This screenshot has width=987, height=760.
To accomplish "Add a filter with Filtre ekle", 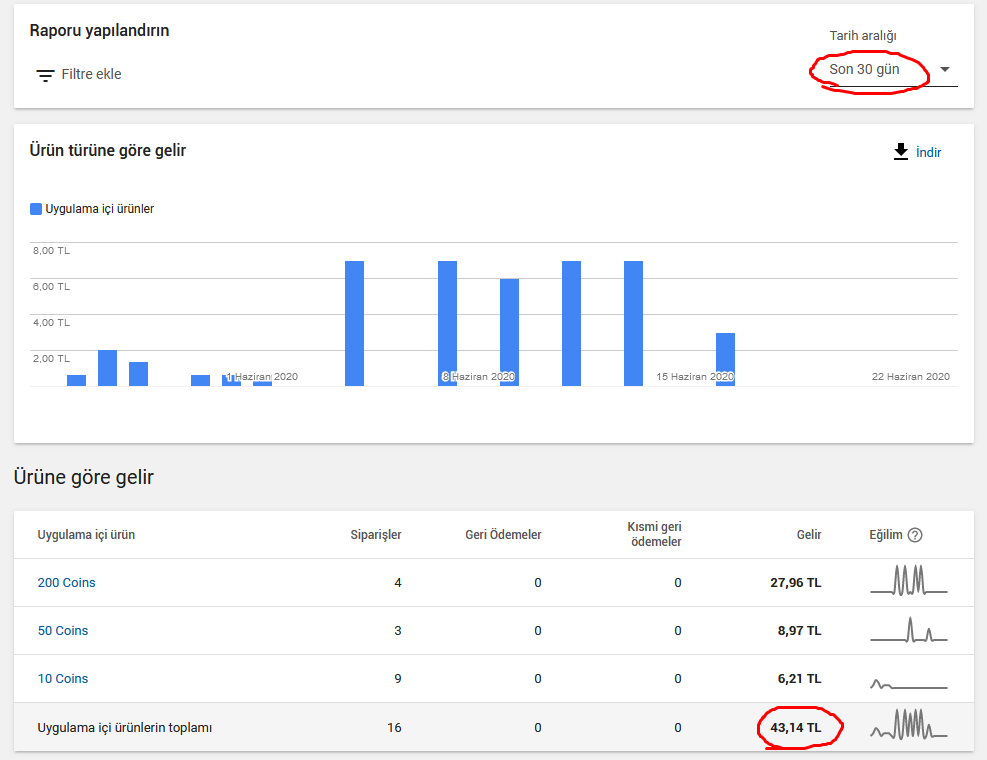I will (91, 74).
